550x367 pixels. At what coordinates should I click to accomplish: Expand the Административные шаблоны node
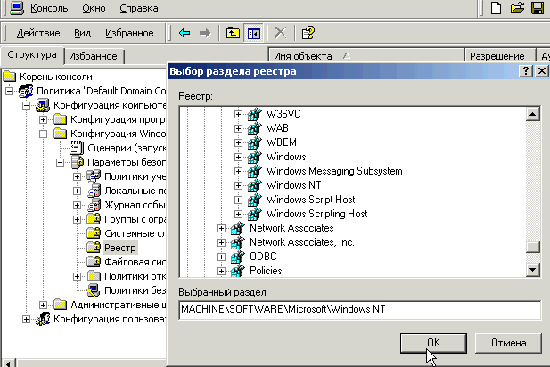click(x=43, y=305)
